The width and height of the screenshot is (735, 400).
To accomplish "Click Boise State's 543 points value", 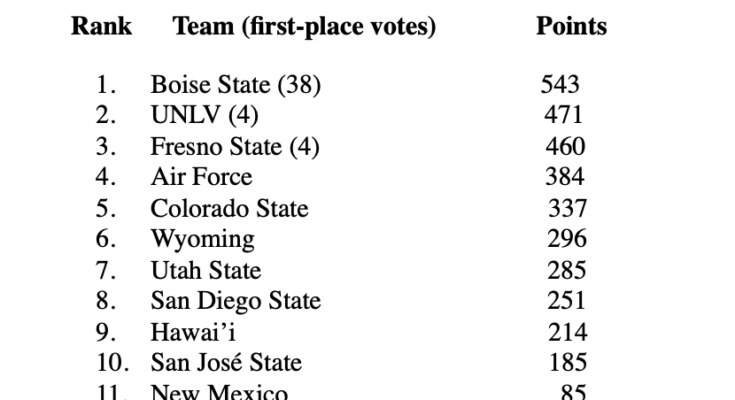I will [560, 85].
